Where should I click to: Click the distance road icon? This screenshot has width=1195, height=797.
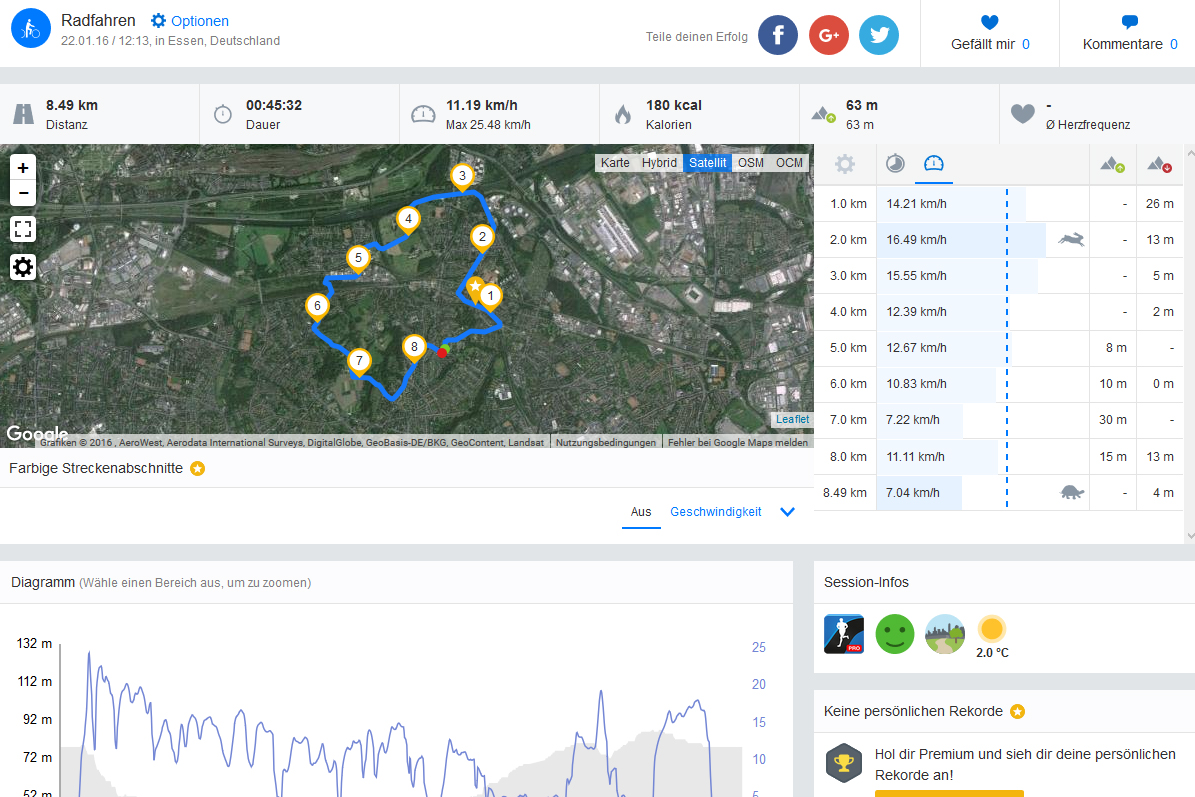click(24, 114)
